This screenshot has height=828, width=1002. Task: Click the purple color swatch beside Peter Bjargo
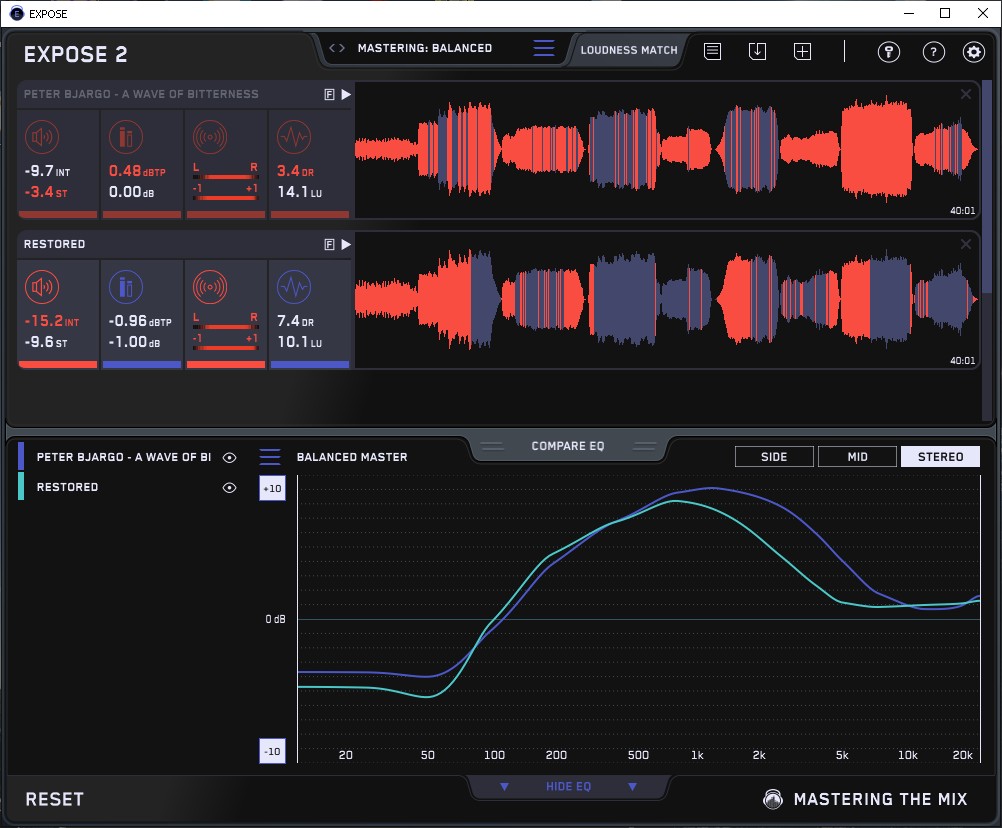(x=21, y=457)
